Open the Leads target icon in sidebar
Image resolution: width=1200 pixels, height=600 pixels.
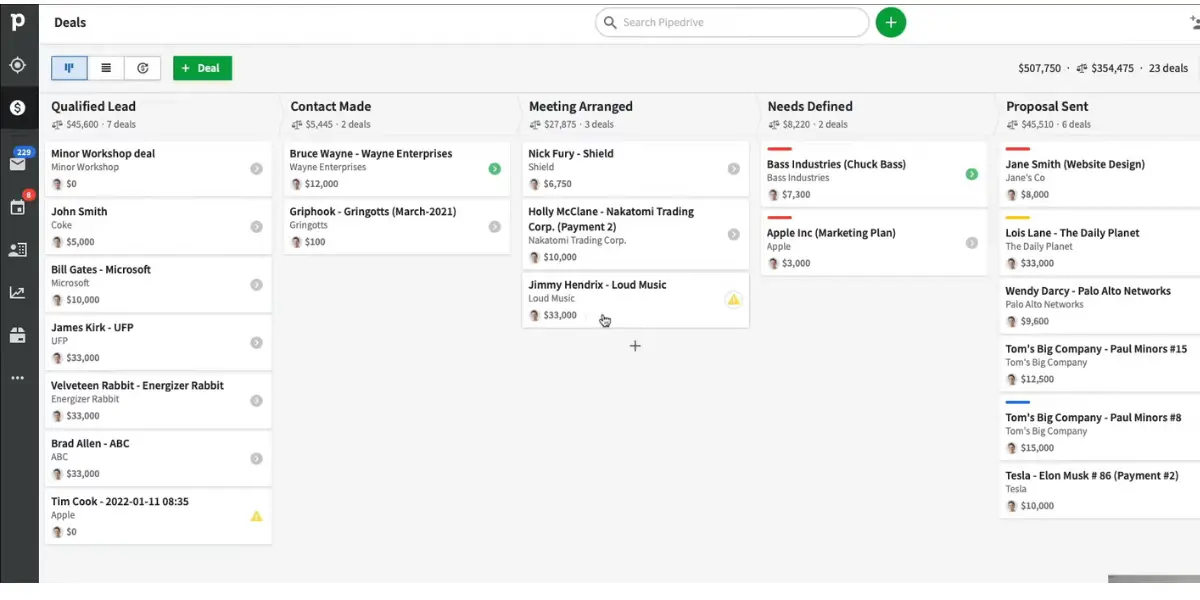18,65
